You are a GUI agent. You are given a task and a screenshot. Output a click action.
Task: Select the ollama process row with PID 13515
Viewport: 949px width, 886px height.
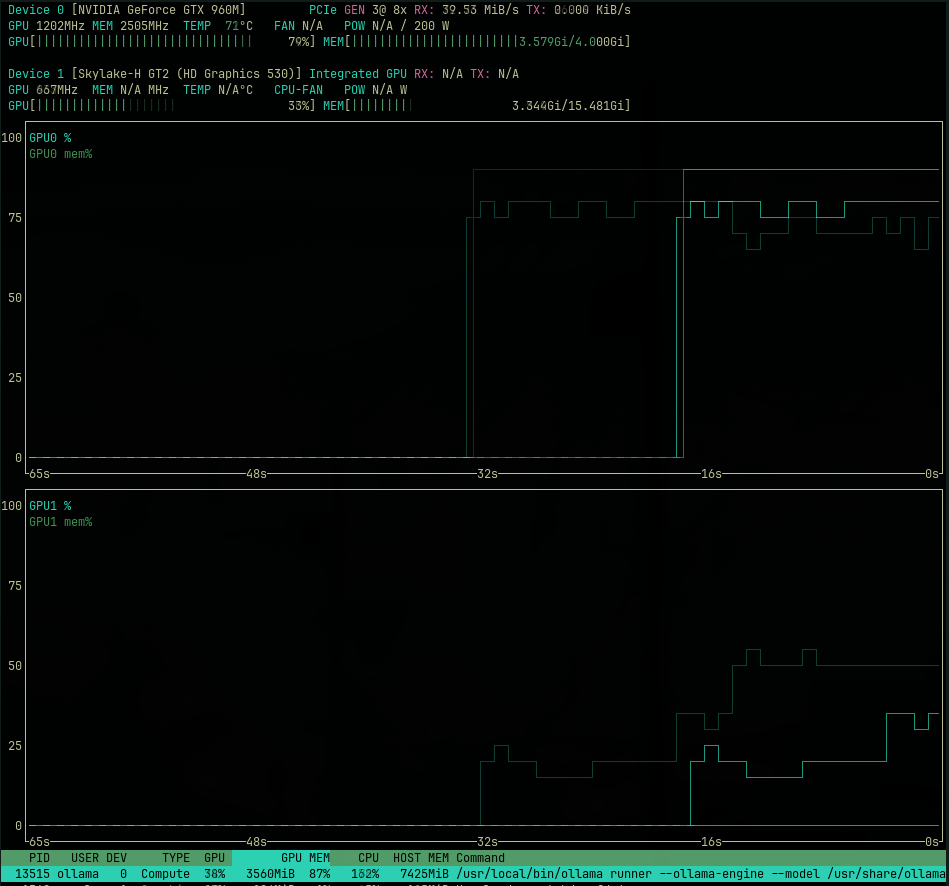point(474,874)
